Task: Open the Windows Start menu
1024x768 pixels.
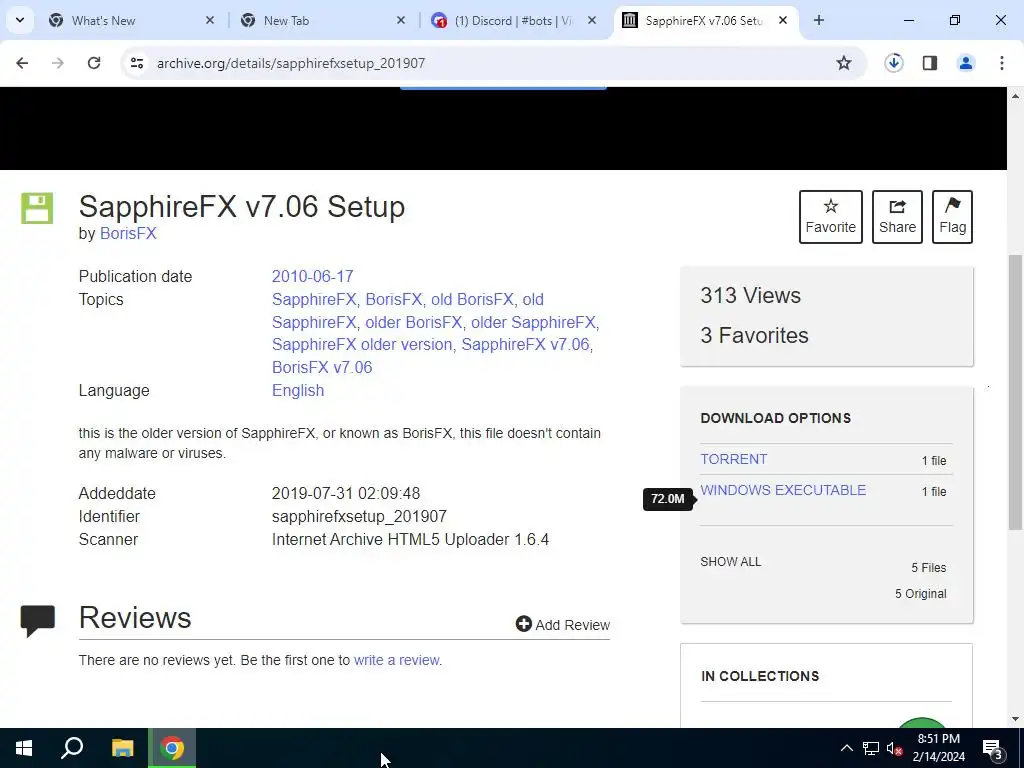Action: tap(24, 748)
